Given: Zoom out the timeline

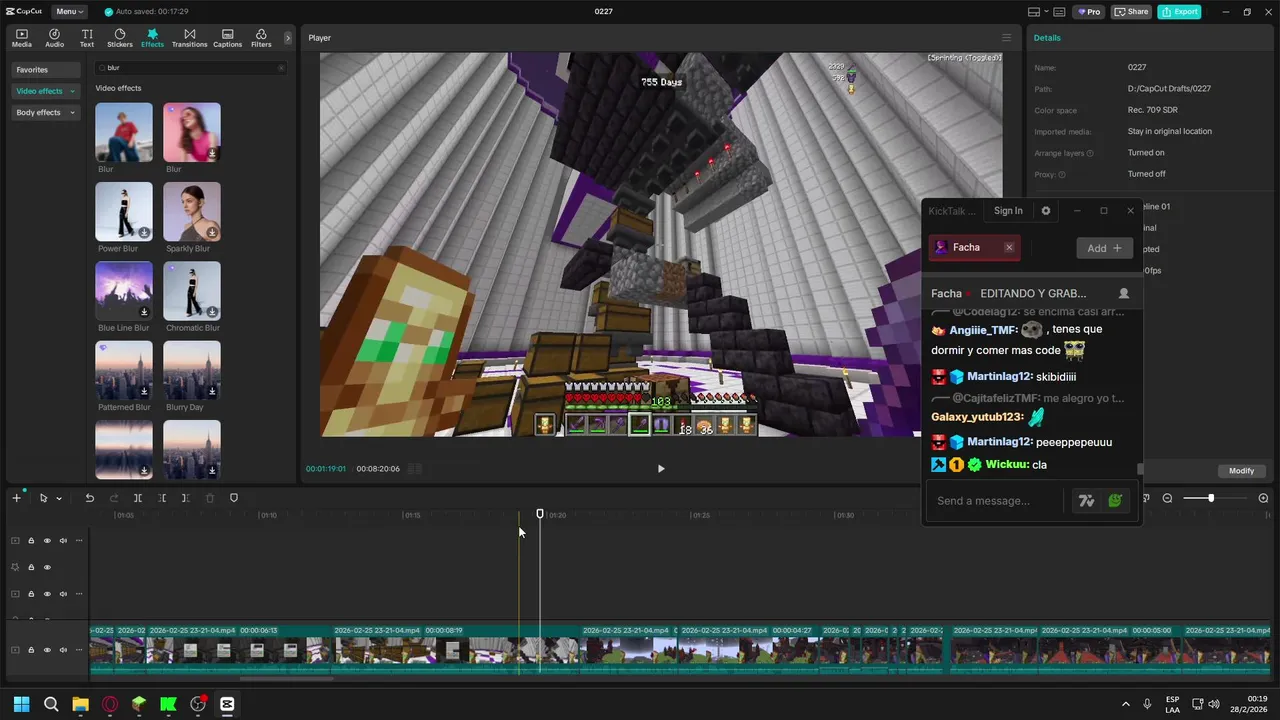Looking at the screenshot, I should (x=1167, y=498).
